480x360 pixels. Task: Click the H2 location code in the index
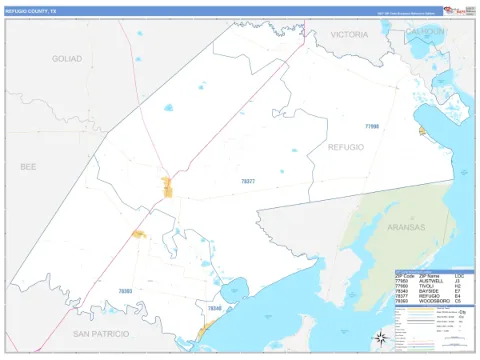point(458,286)
